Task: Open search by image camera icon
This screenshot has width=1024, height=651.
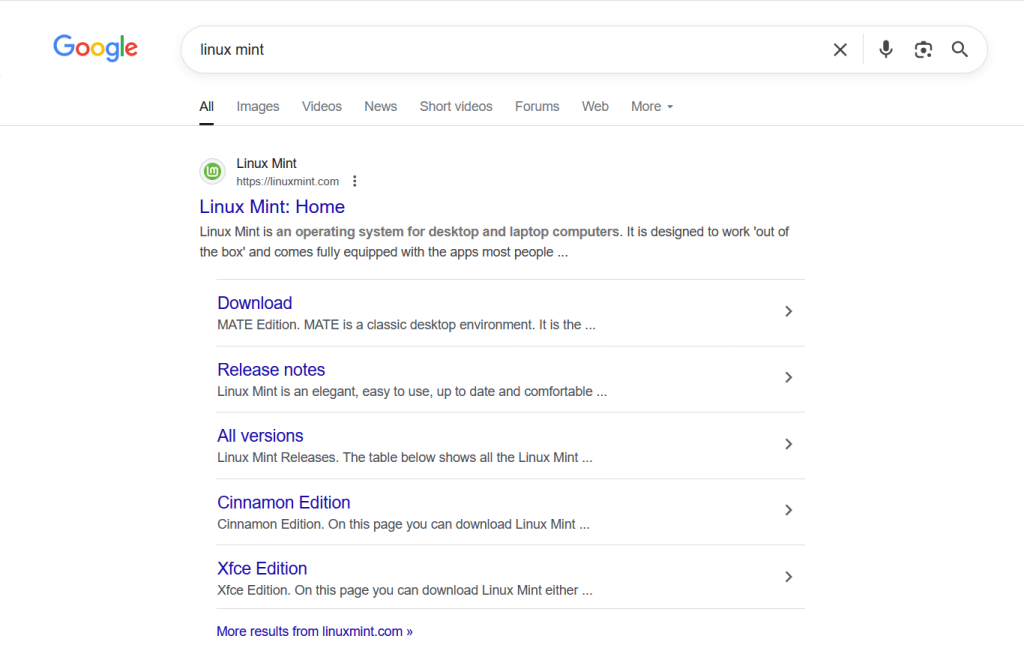Action: click(923, 50)
